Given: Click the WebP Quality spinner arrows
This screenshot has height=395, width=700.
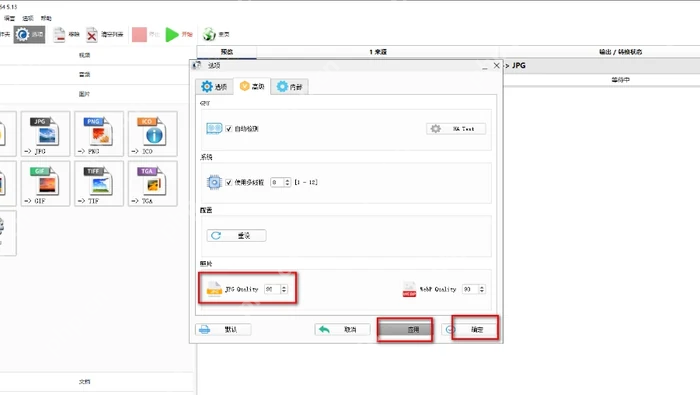Looking at the screenshot, I should click(x=482, y=289).
